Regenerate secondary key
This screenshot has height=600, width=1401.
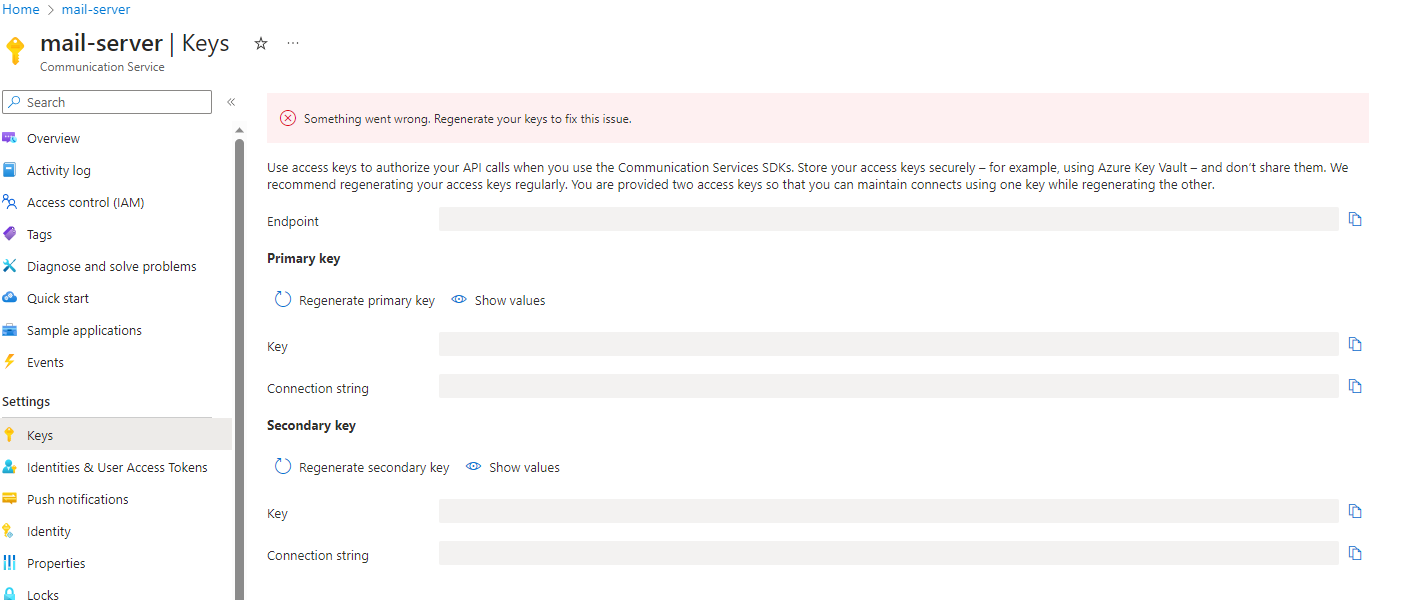pyautogui.click(x=362, y=467)
